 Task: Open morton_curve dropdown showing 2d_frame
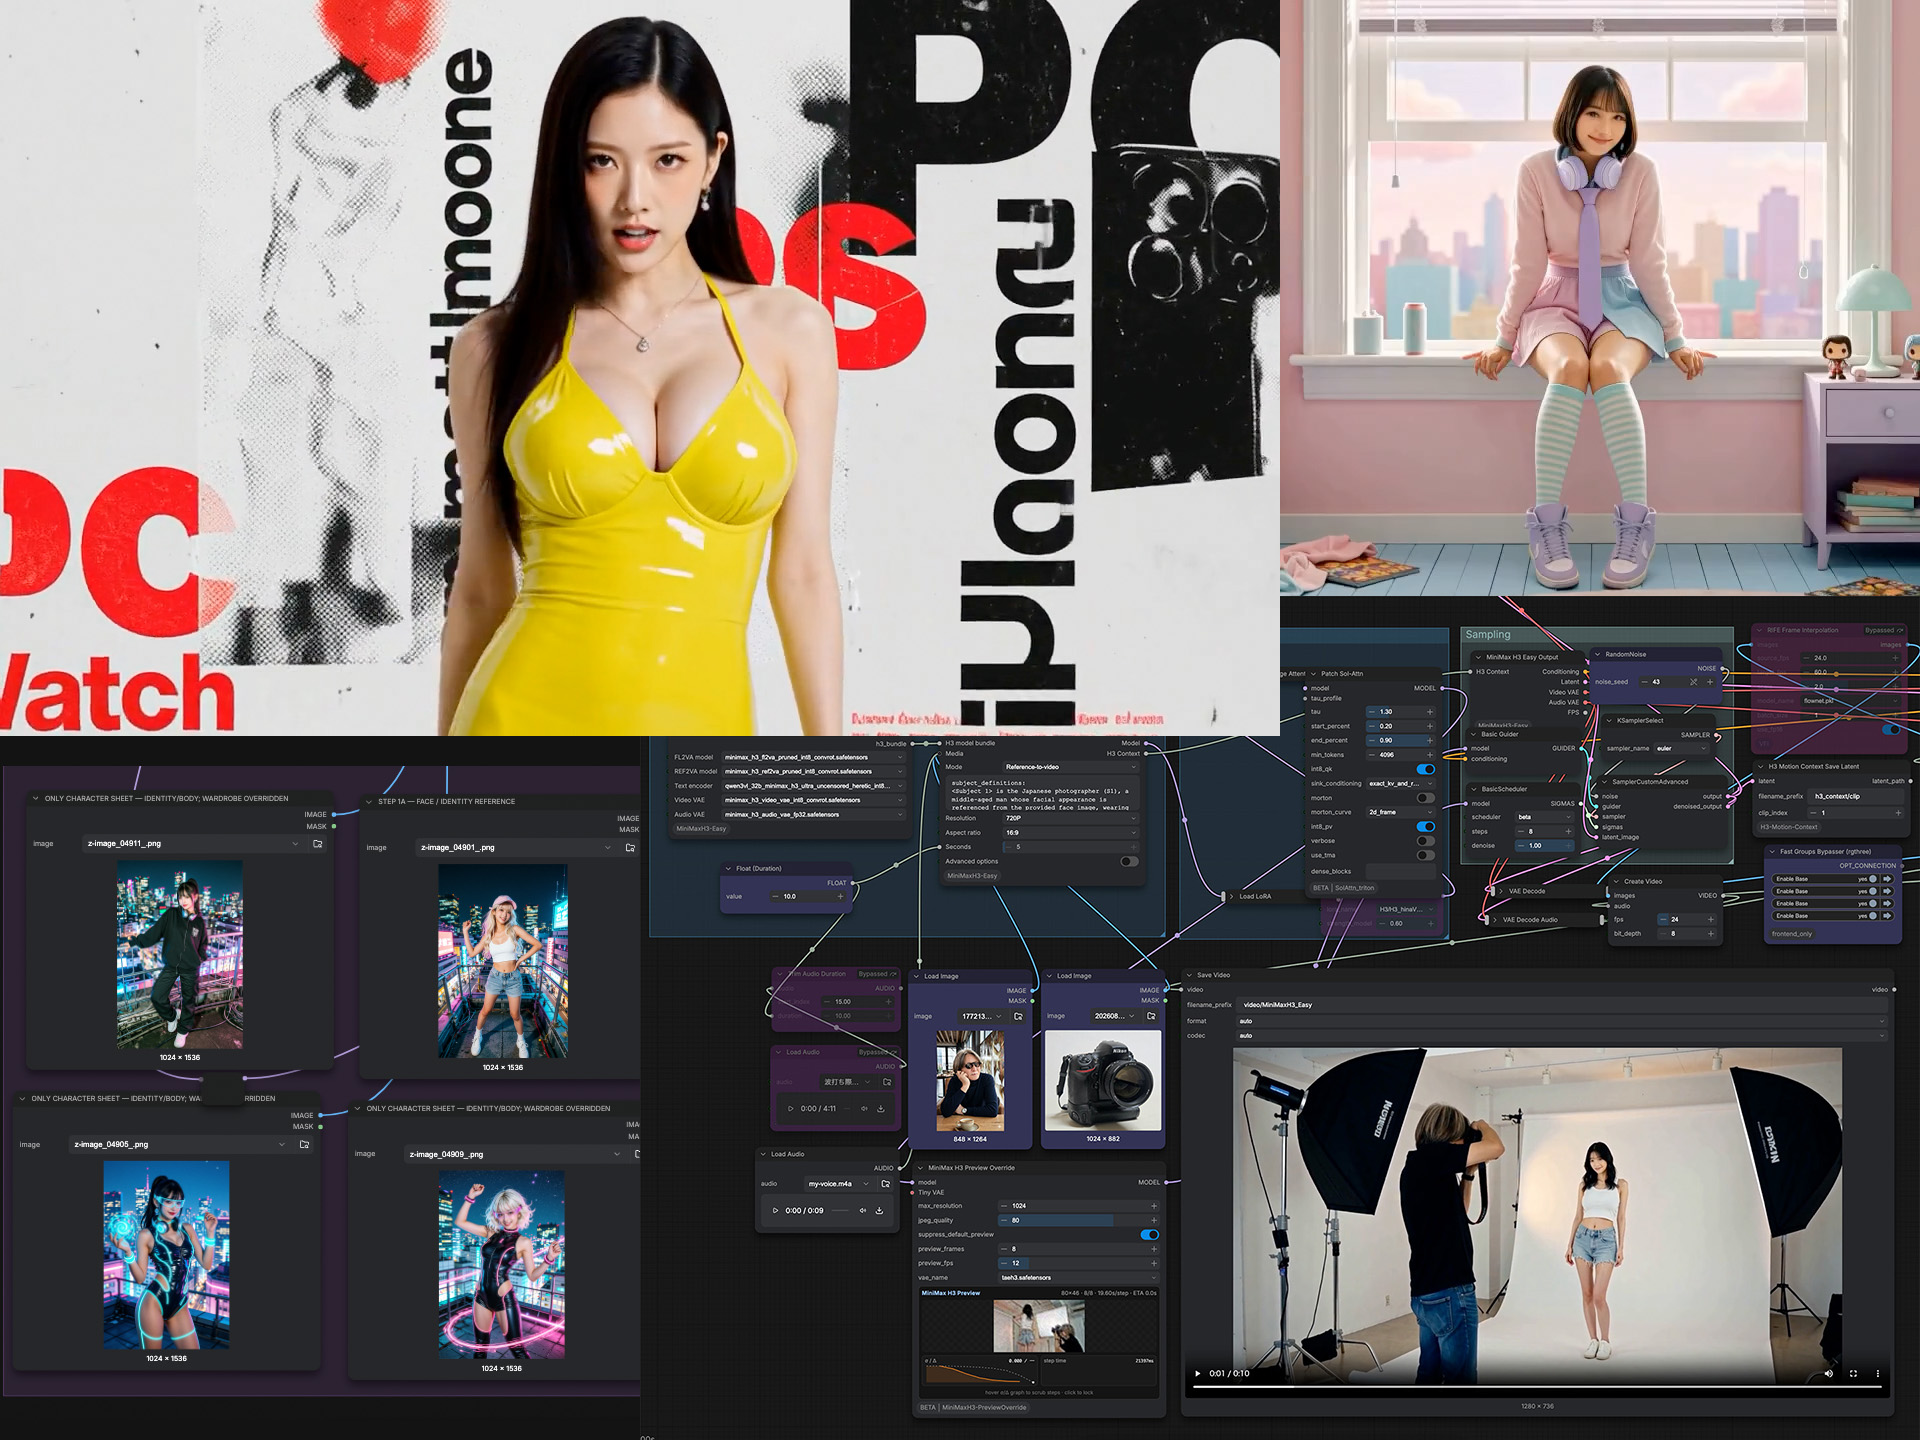pyautogui.click(x=1401, y=812)
